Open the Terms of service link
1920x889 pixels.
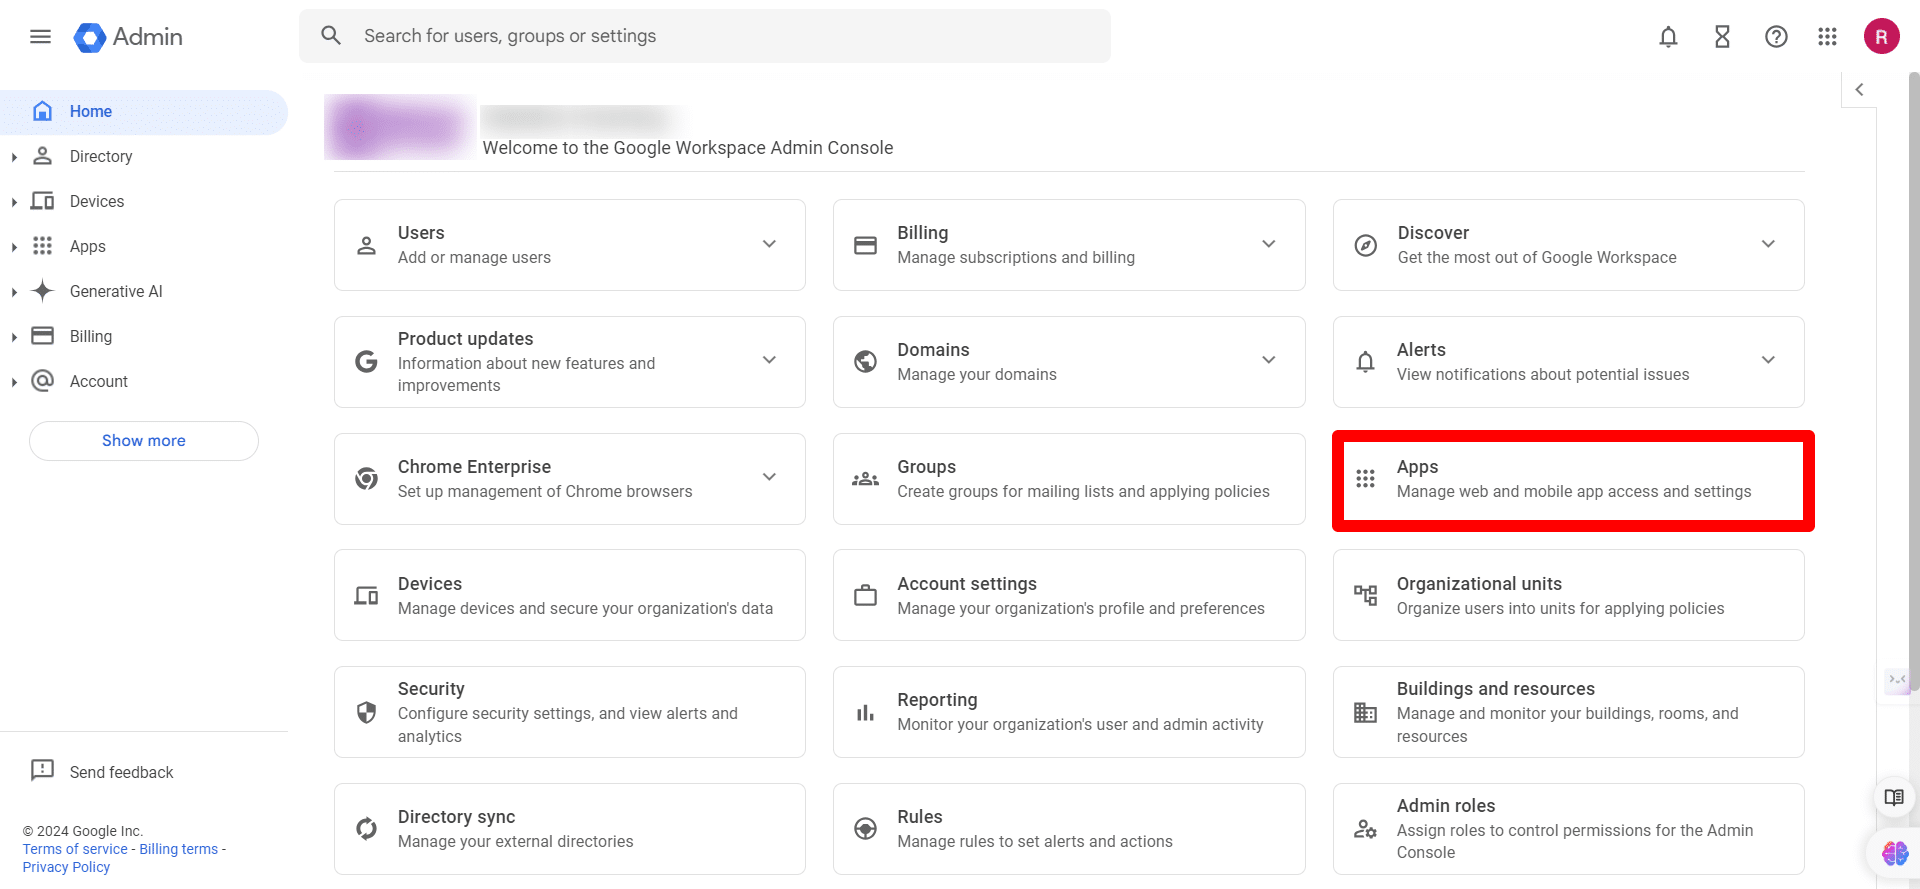pyautogui.click(x=75, y=849)
